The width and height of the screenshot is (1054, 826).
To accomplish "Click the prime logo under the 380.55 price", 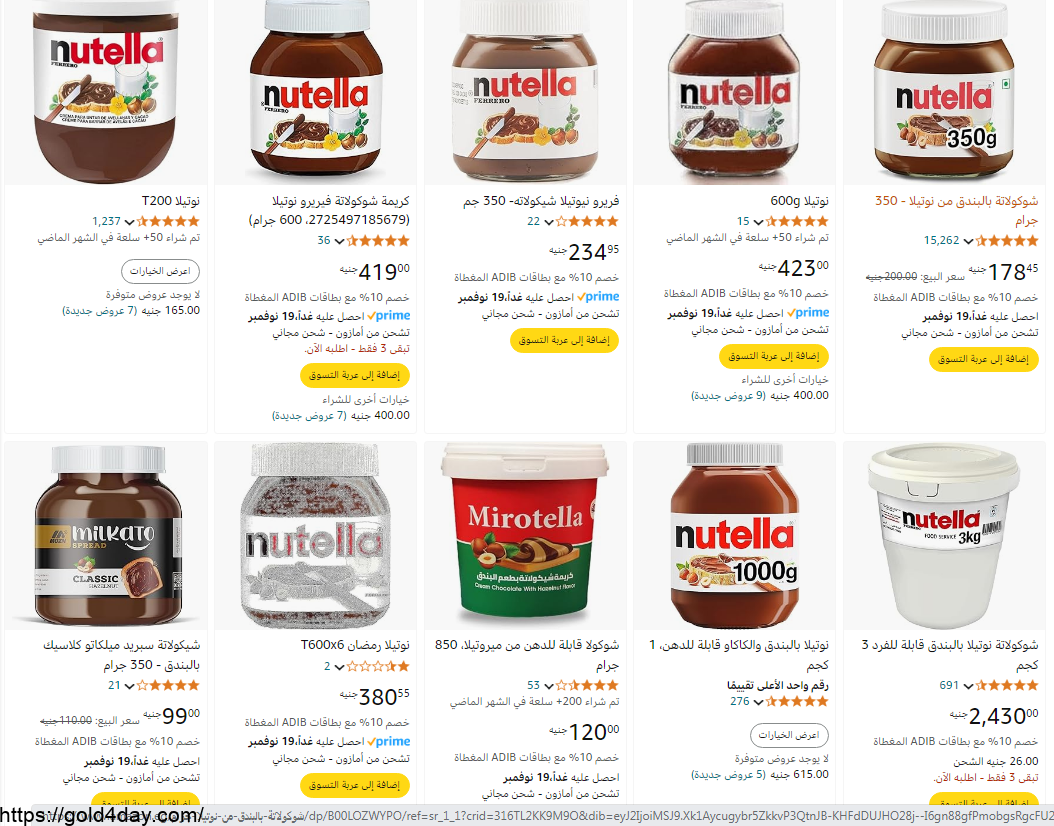I will (389, 741).
